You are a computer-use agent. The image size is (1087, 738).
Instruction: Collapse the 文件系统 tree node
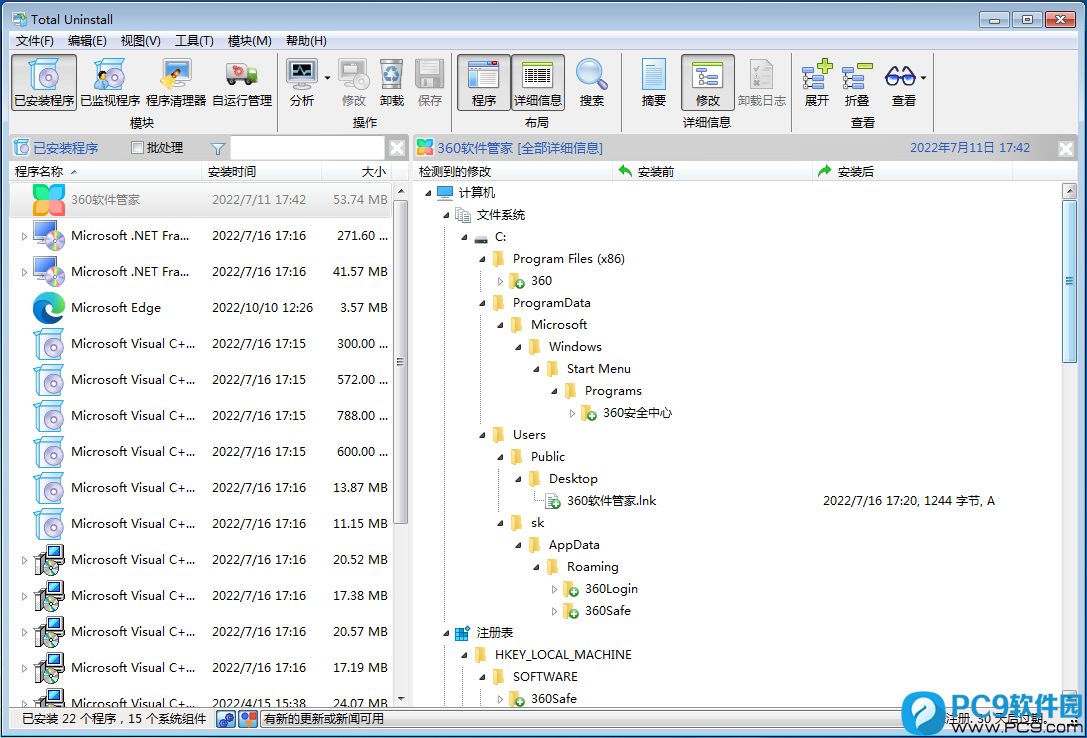click(446, 216)
